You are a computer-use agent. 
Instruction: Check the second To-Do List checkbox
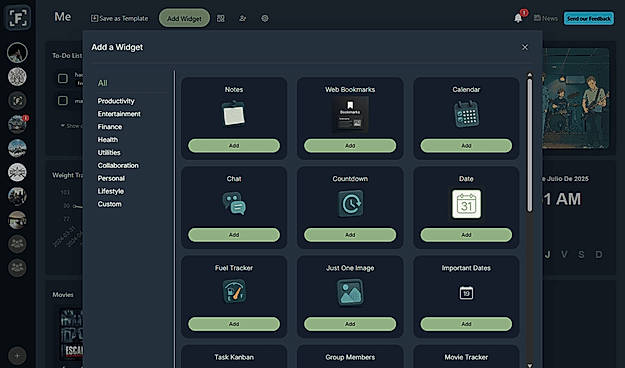63,100
